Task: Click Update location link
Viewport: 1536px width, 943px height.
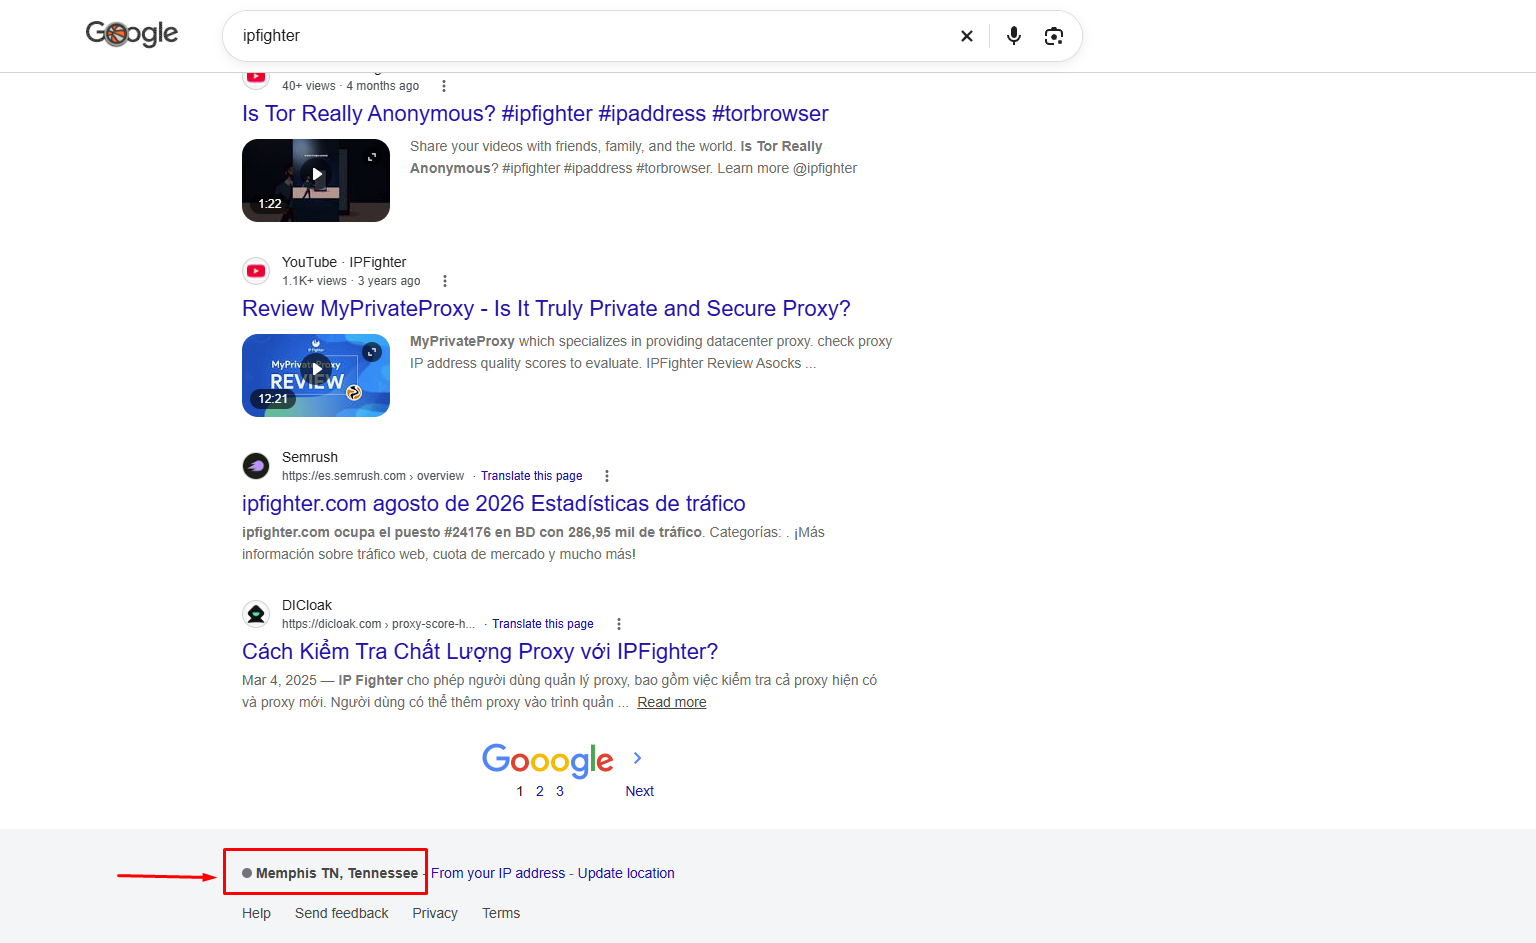Action: click(626, 873)
